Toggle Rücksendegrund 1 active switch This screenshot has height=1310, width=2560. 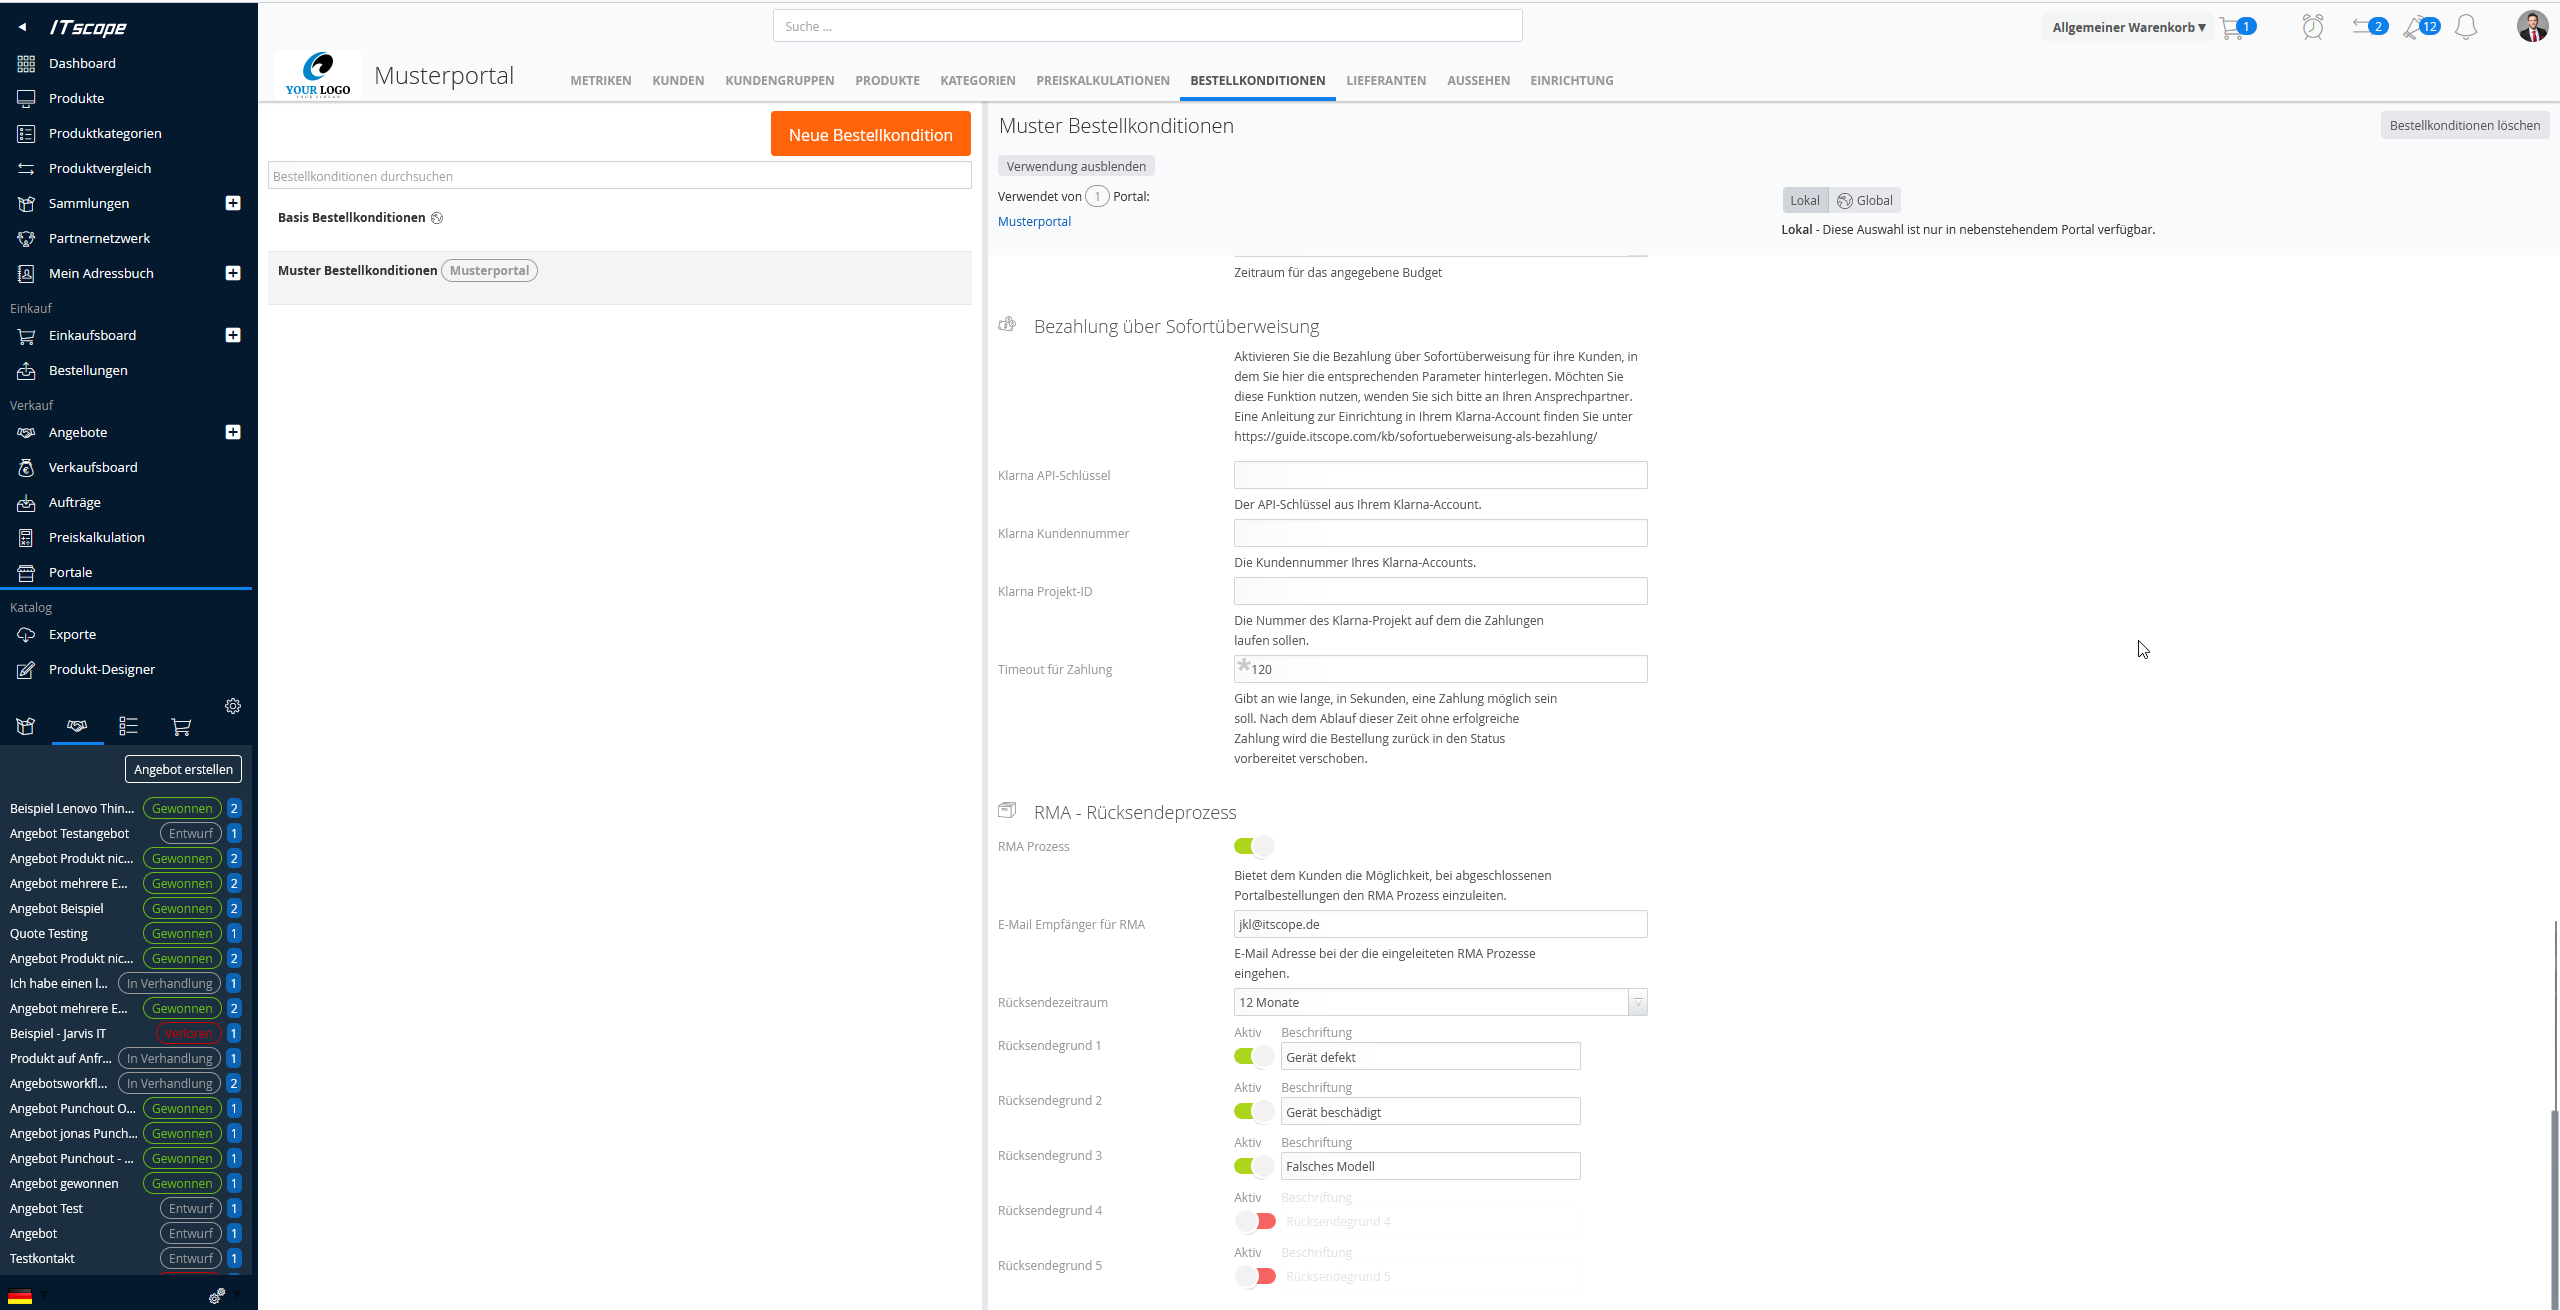1254,1056
